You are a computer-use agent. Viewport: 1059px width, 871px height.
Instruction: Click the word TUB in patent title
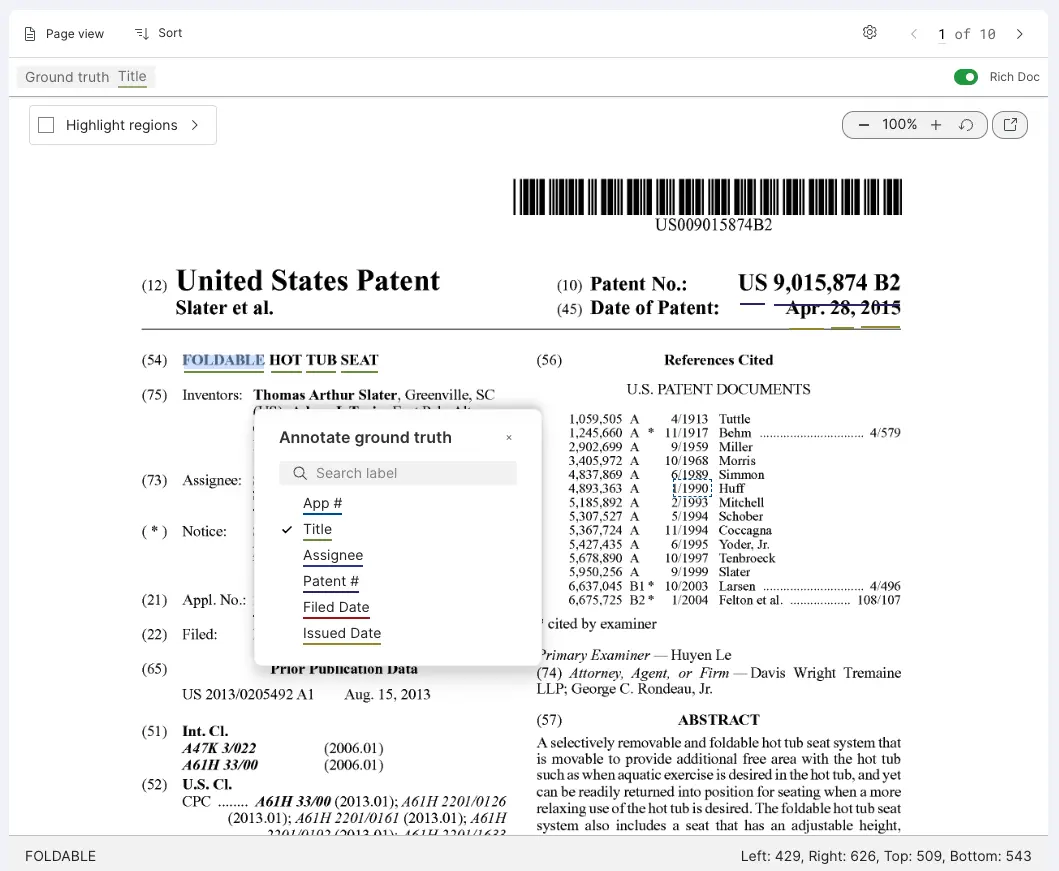pyautogui.click(x=321, y=360)
